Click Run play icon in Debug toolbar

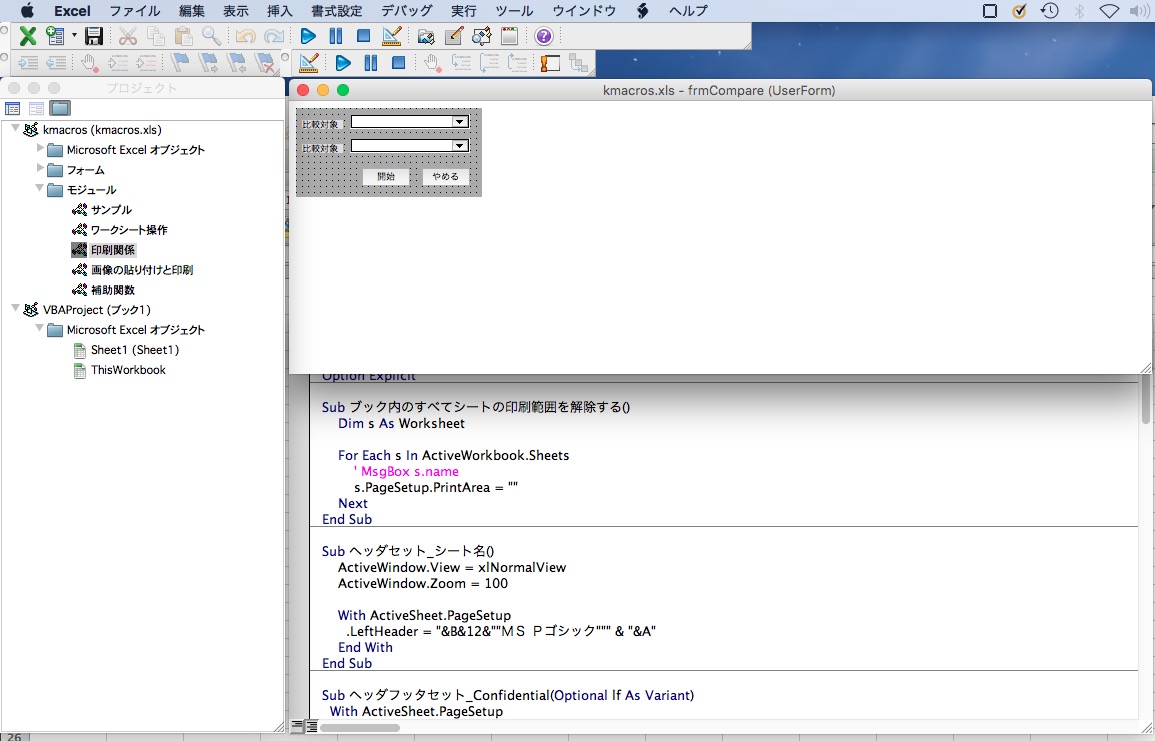coord(343,63)
